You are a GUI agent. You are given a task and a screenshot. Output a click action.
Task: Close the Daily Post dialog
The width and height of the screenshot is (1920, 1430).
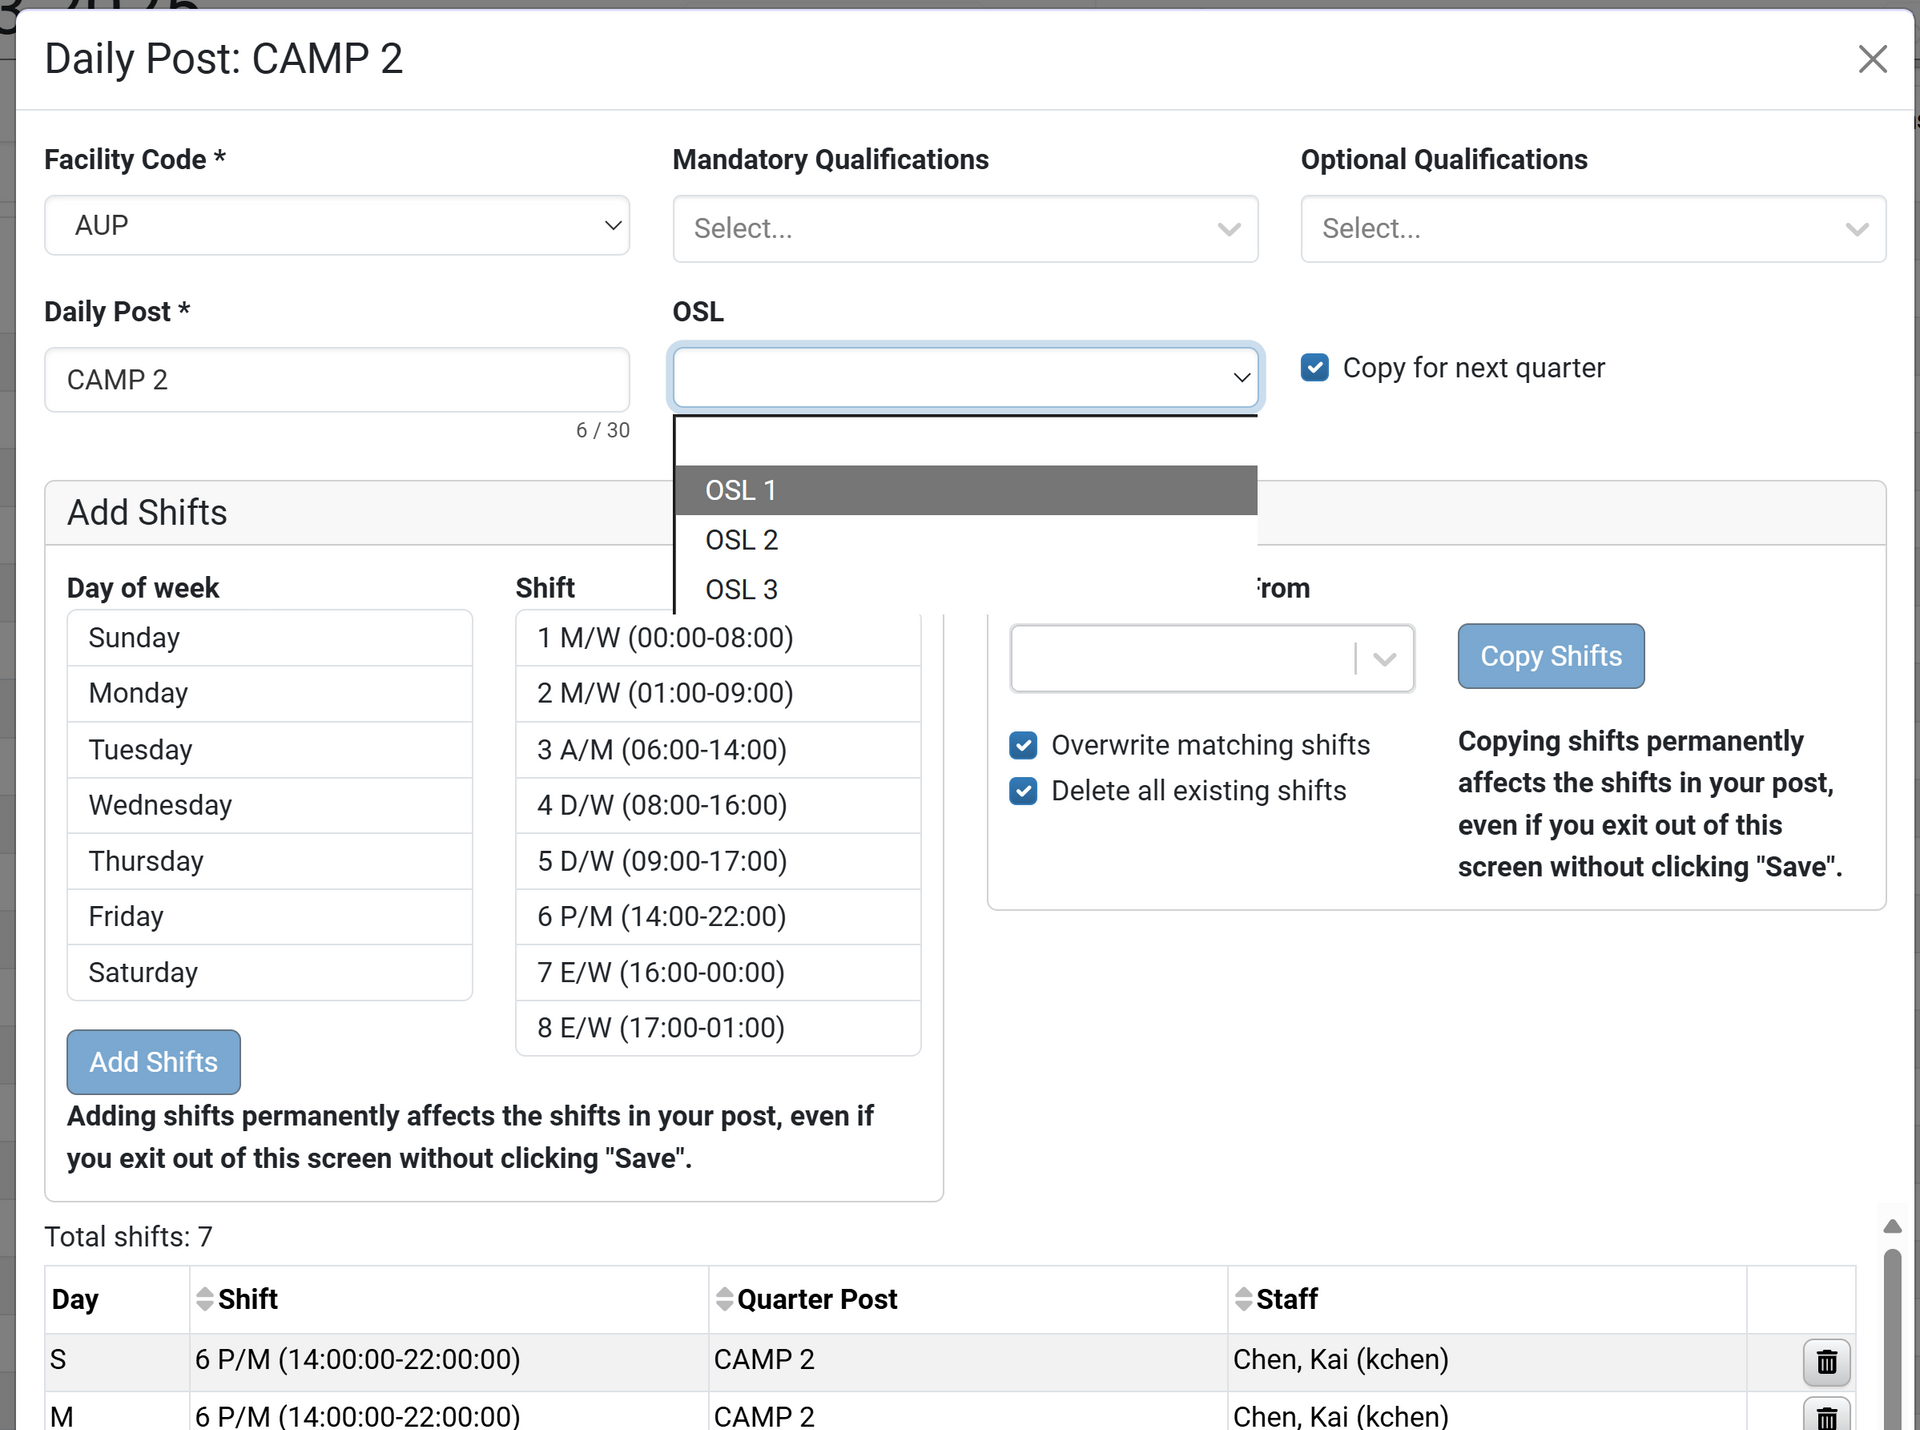click(1872, 59)
